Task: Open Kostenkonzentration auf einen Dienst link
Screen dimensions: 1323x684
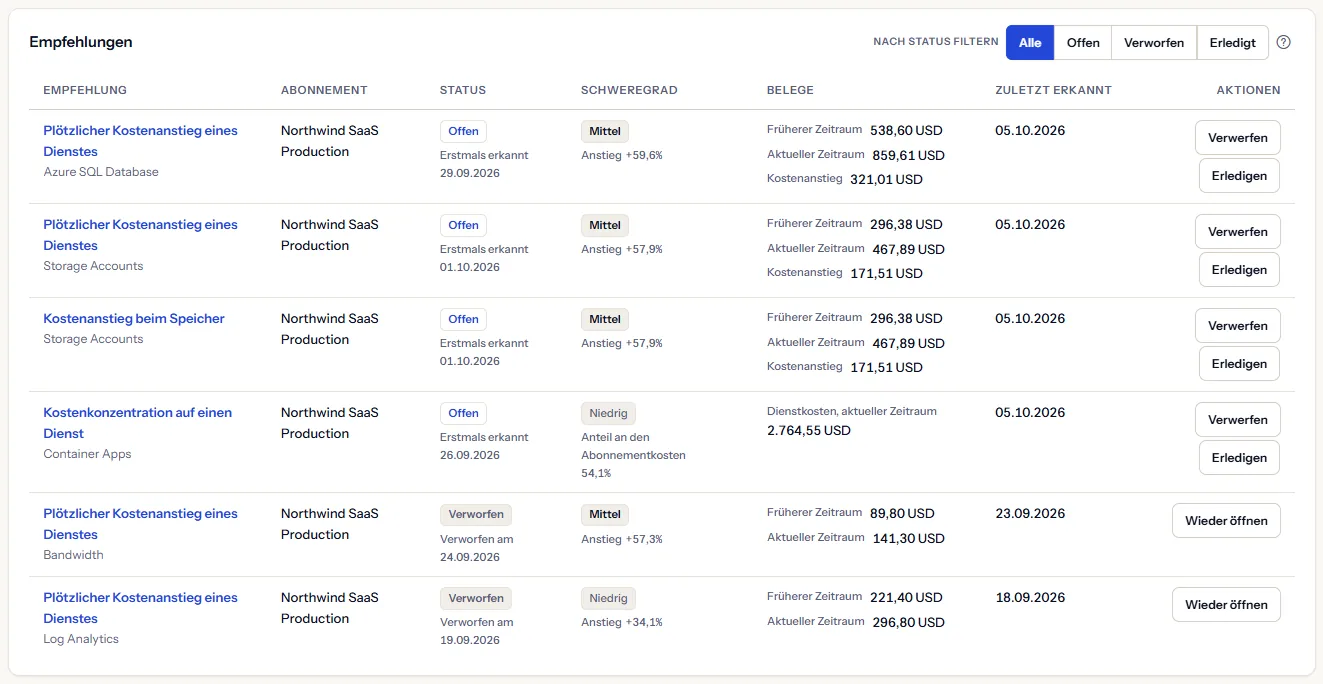Action: tap(137, 423)
